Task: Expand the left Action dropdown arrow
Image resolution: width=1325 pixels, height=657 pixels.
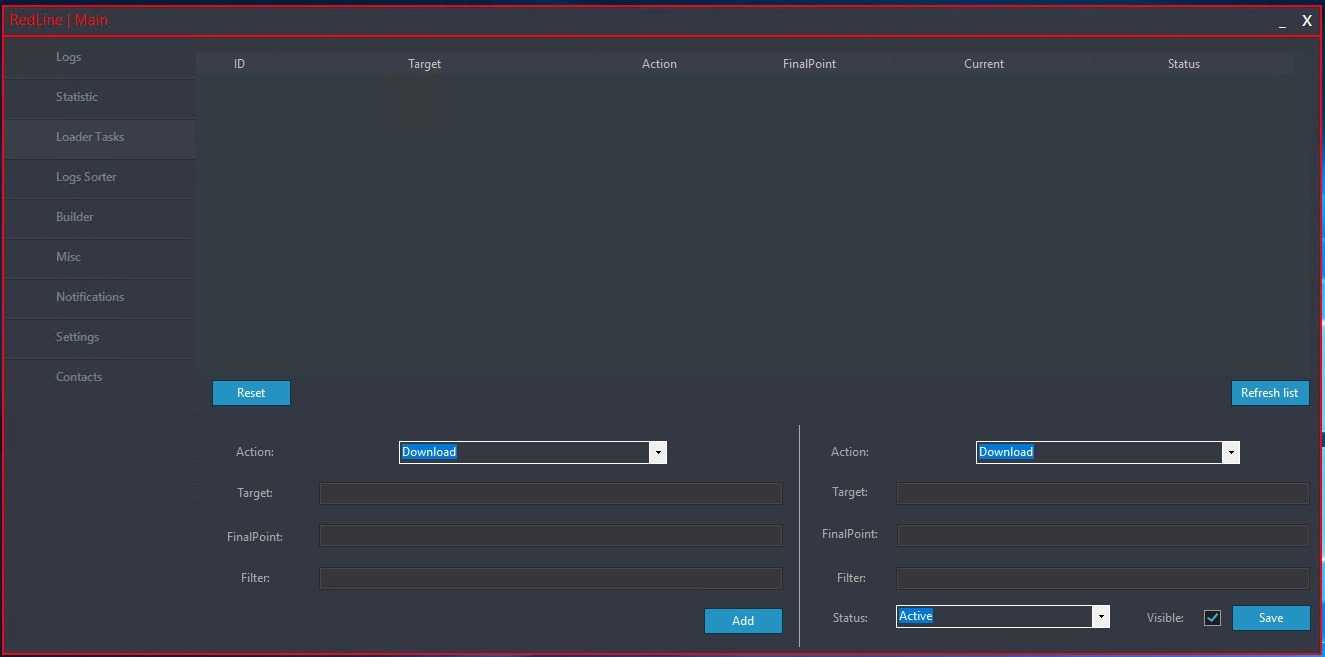Action: [658, 452]
